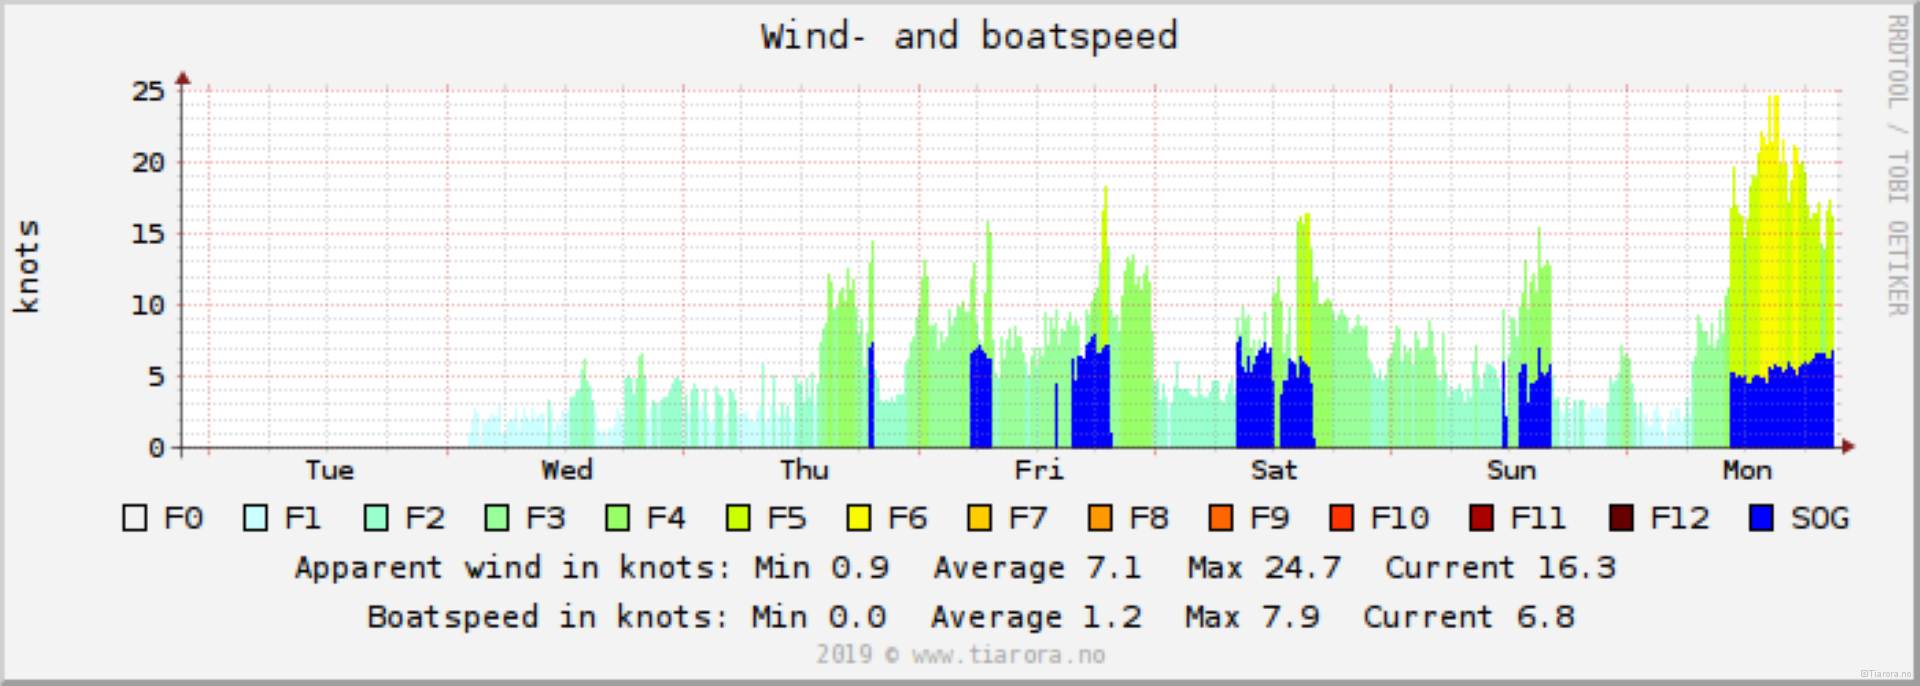Click the Current 6.8 boatspeed value
Screen dimensions: 1920x686
click(x=1468, y=617)
